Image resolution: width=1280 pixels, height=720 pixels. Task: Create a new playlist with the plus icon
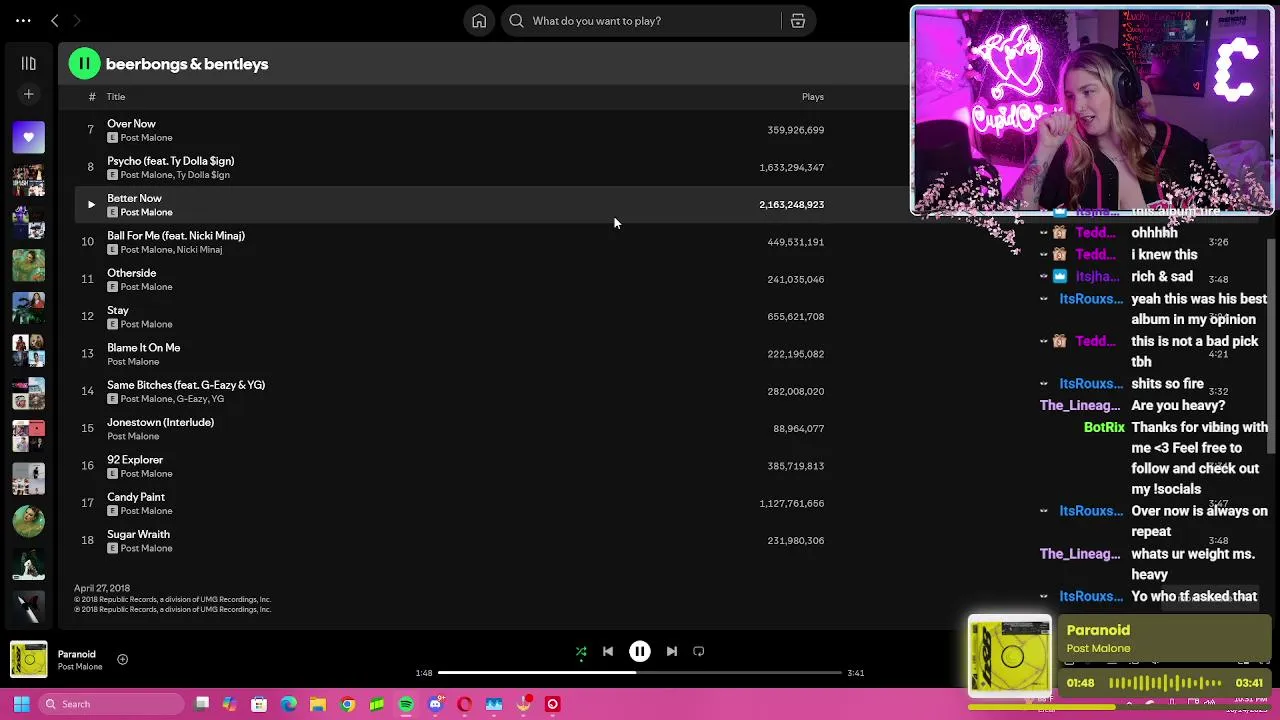[28, 94]
